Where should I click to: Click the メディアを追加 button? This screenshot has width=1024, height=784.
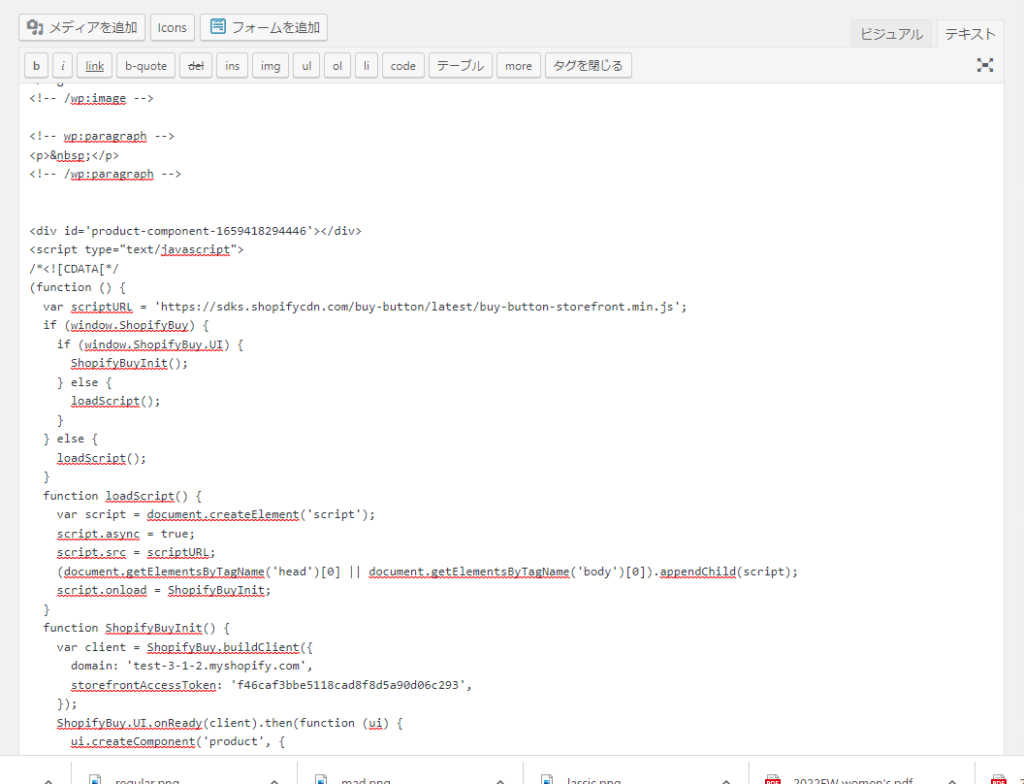(x=82, y=27)
